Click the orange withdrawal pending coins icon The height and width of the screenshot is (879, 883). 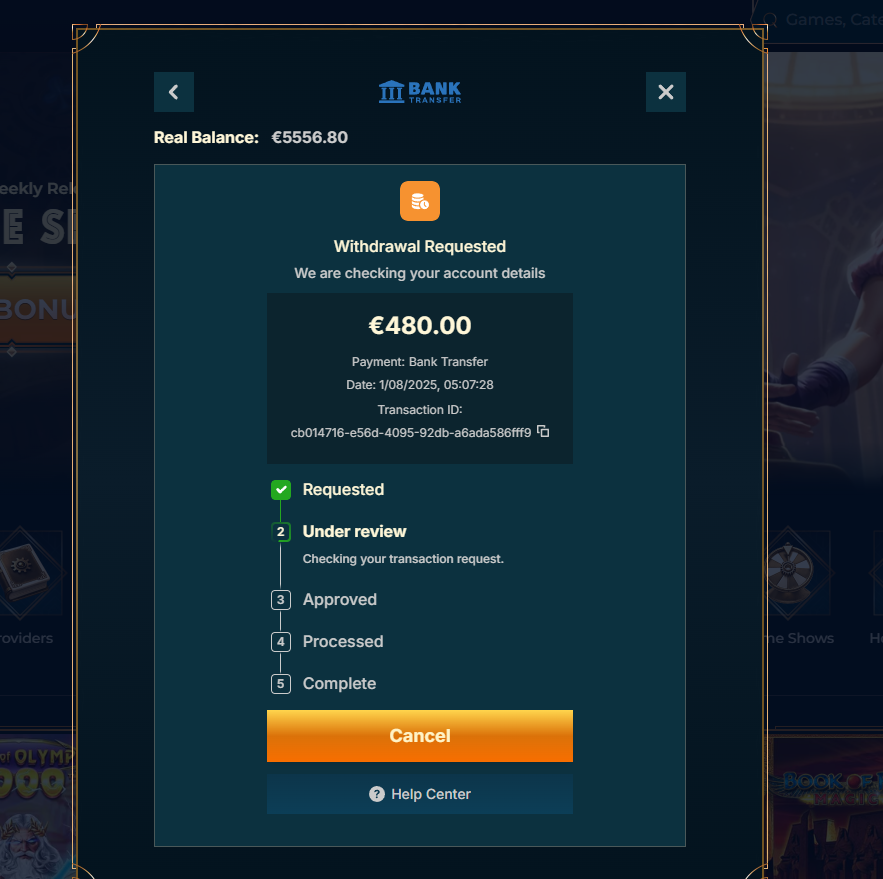(x=420, y=201)
